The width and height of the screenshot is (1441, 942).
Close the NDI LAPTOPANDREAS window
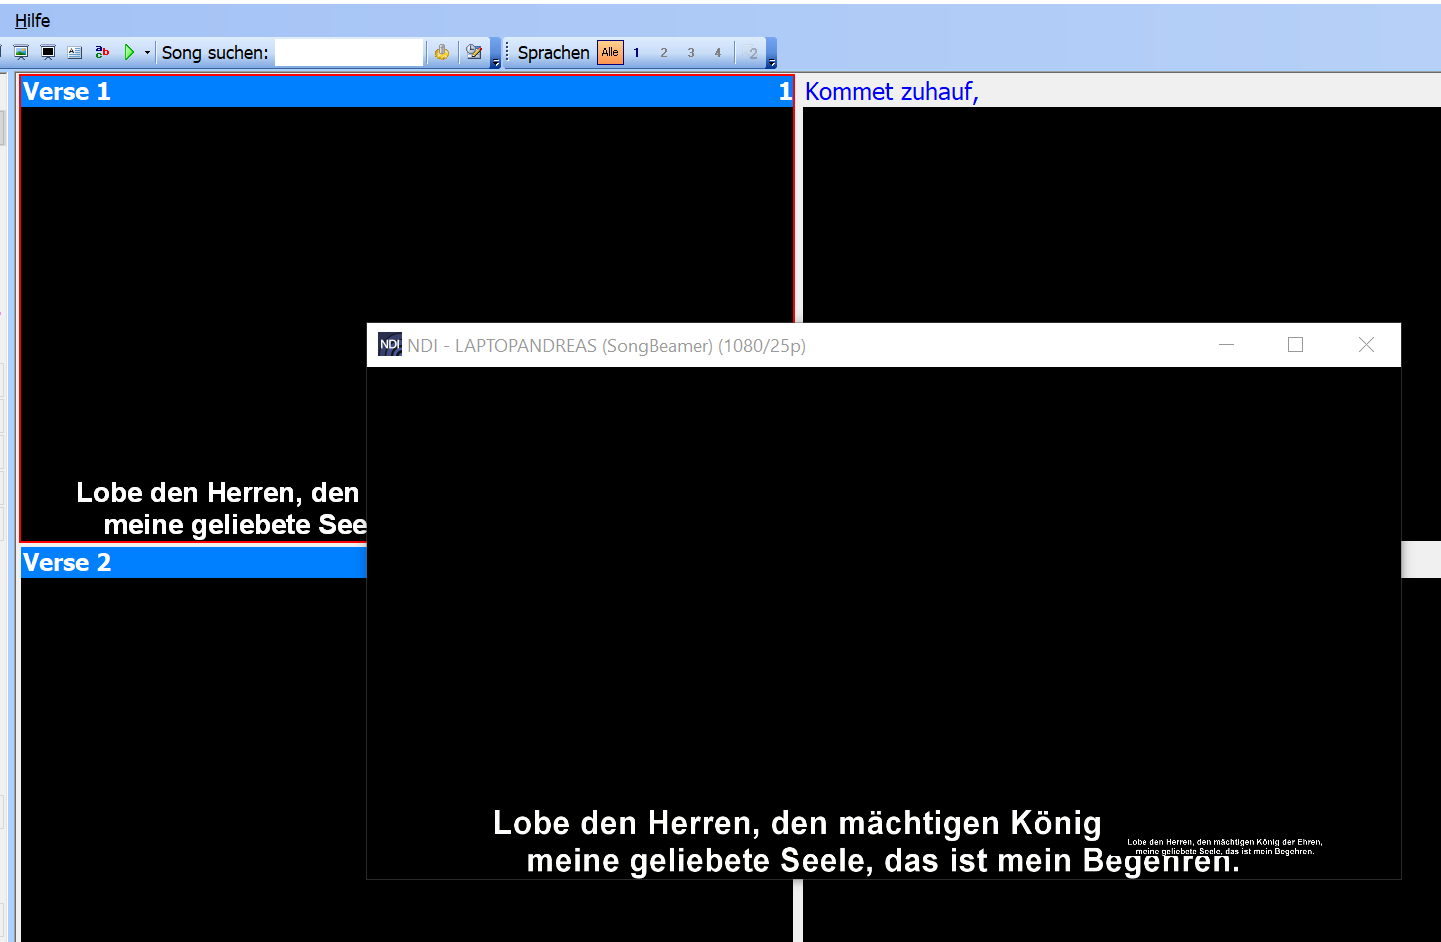tap(1366, 345)
